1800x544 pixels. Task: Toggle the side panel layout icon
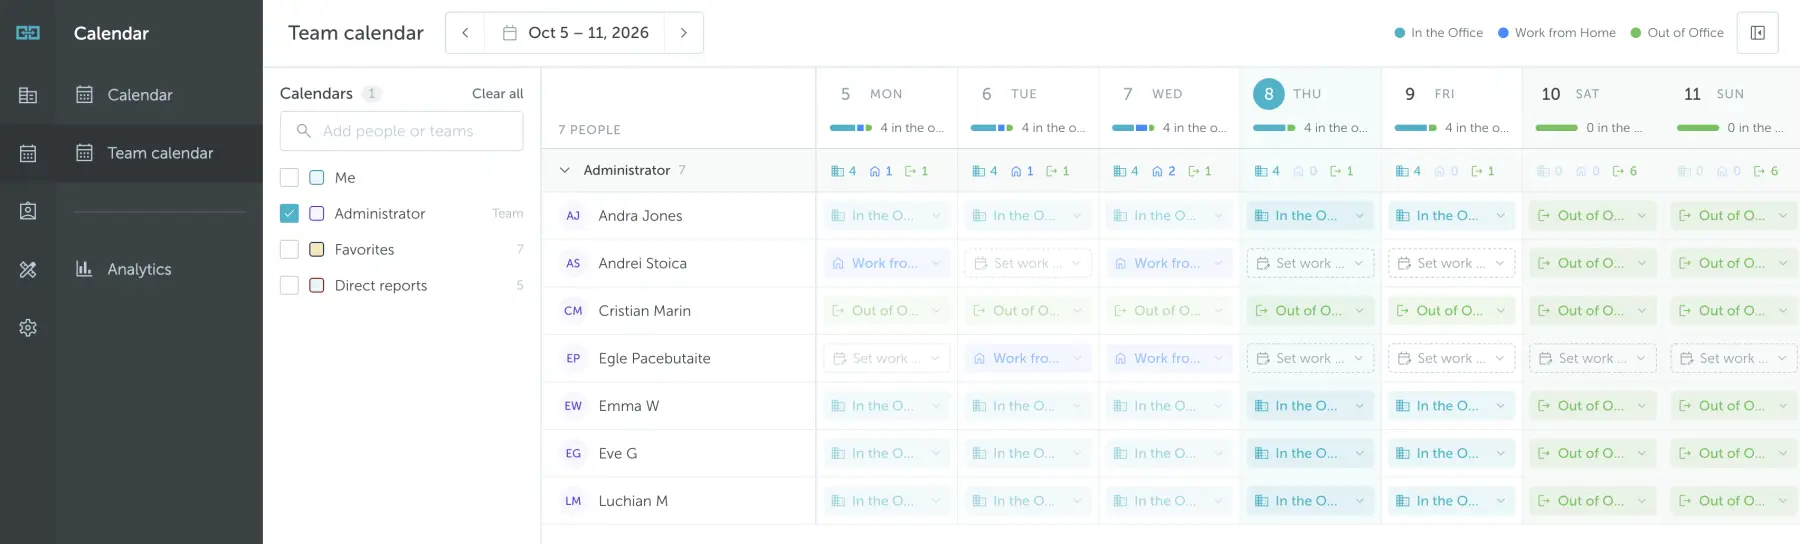pyautogui.click(x=1758, y=33)
